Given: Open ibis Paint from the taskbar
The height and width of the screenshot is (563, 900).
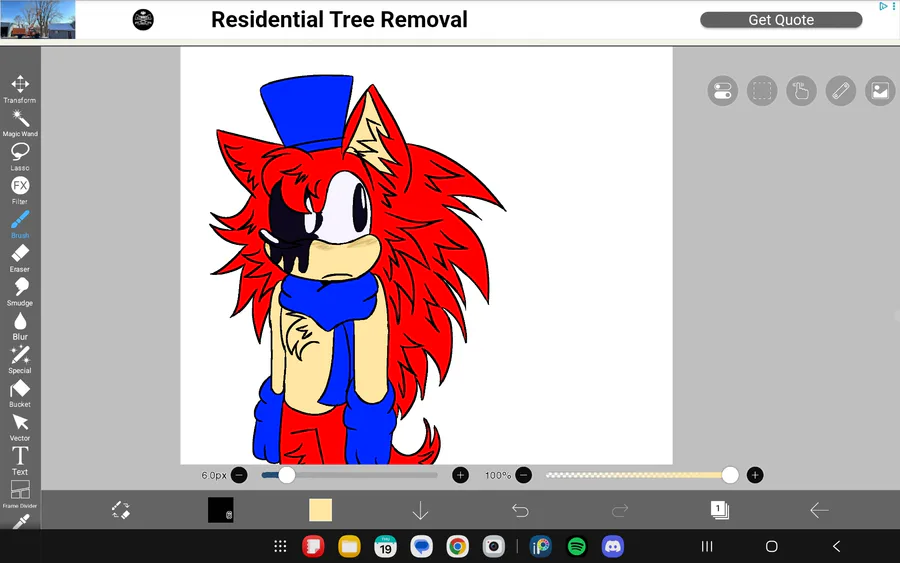Looking at the screenshot, I should pyautogui.click(x=540, y=546).
